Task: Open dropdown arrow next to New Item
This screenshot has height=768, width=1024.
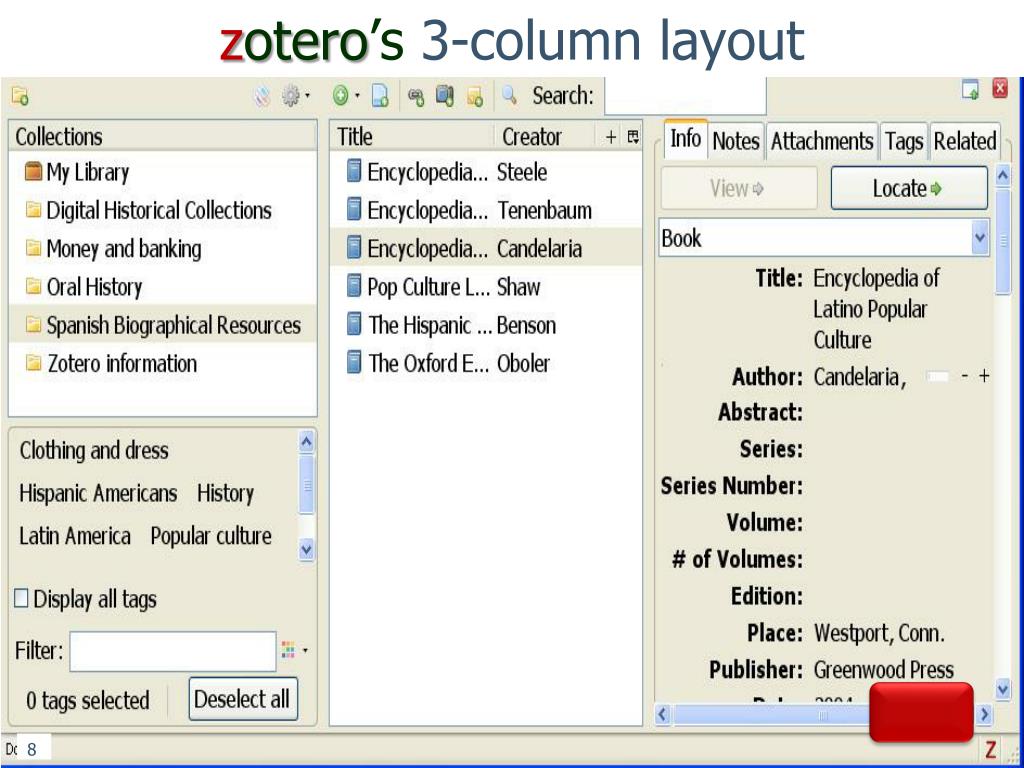Action: point(357,97)
